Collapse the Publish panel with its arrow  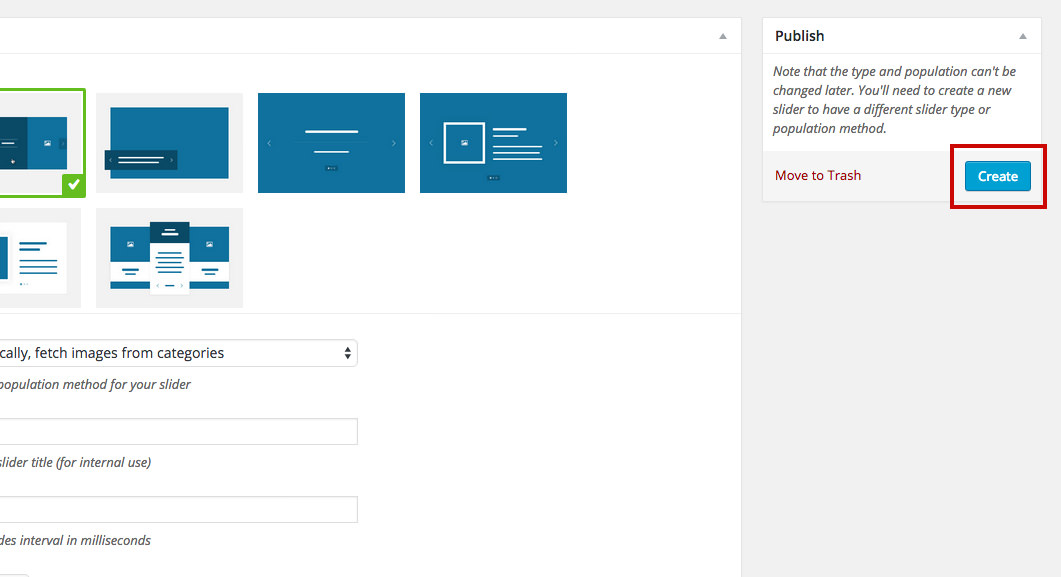[x=1022, y=36]
